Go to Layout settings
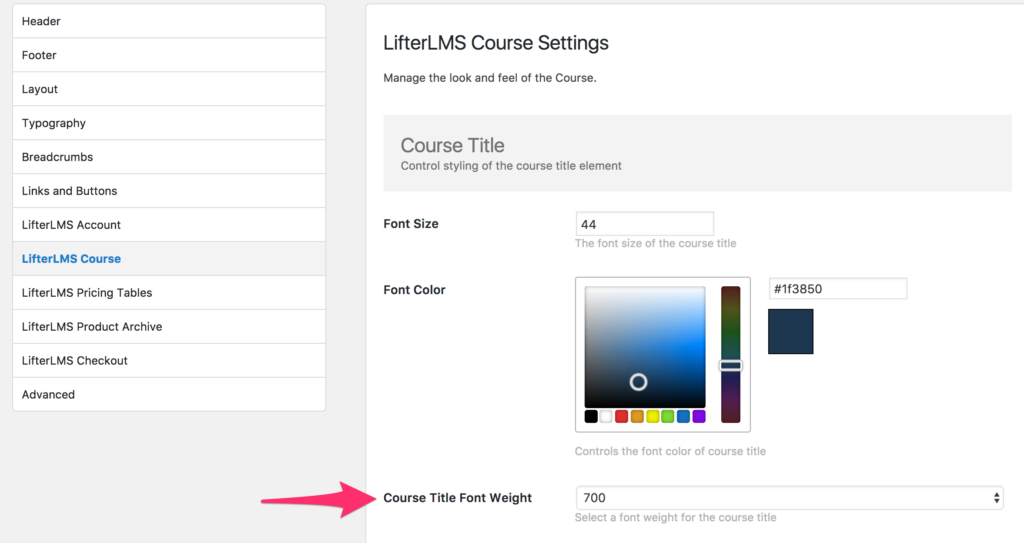The image size is (1024, 543). coord(169,89)
